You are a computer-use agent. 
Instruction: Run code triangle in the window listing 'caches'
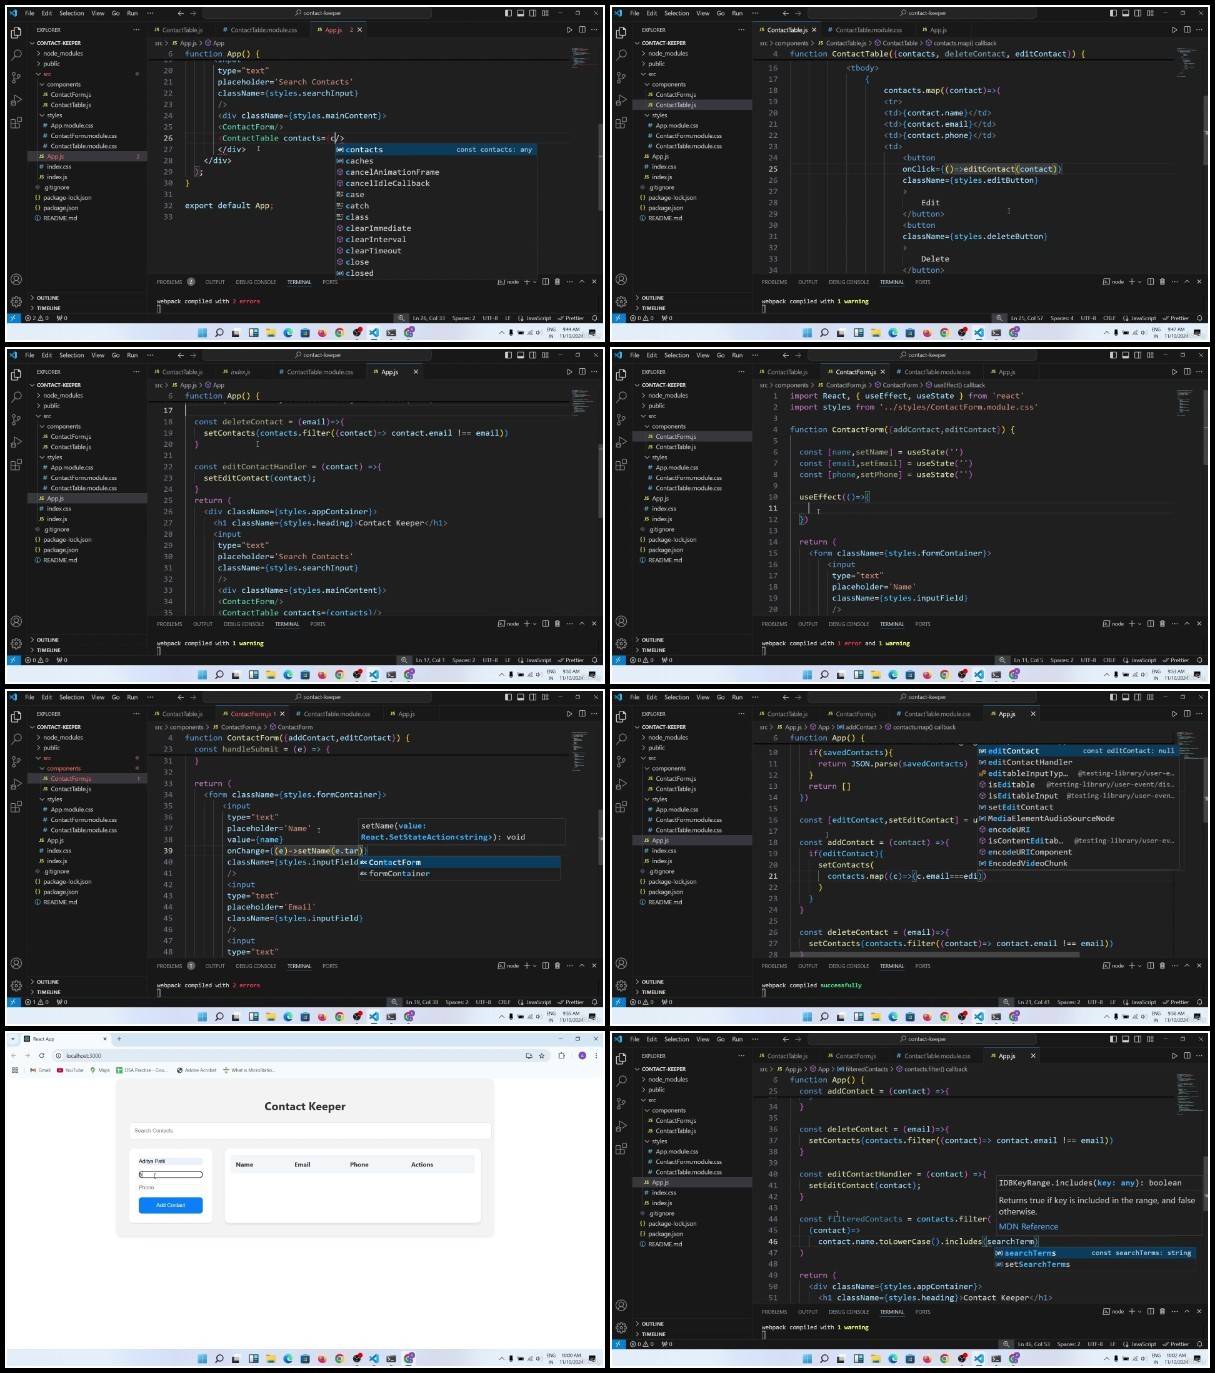(x=569, y=30)
